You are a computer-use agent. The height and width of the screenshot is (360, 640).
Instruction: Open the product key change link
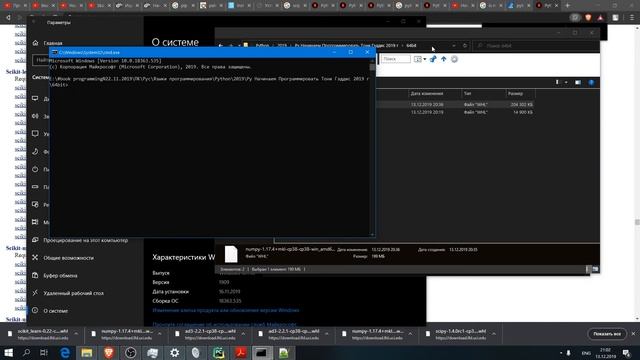[x=225, y=310]
